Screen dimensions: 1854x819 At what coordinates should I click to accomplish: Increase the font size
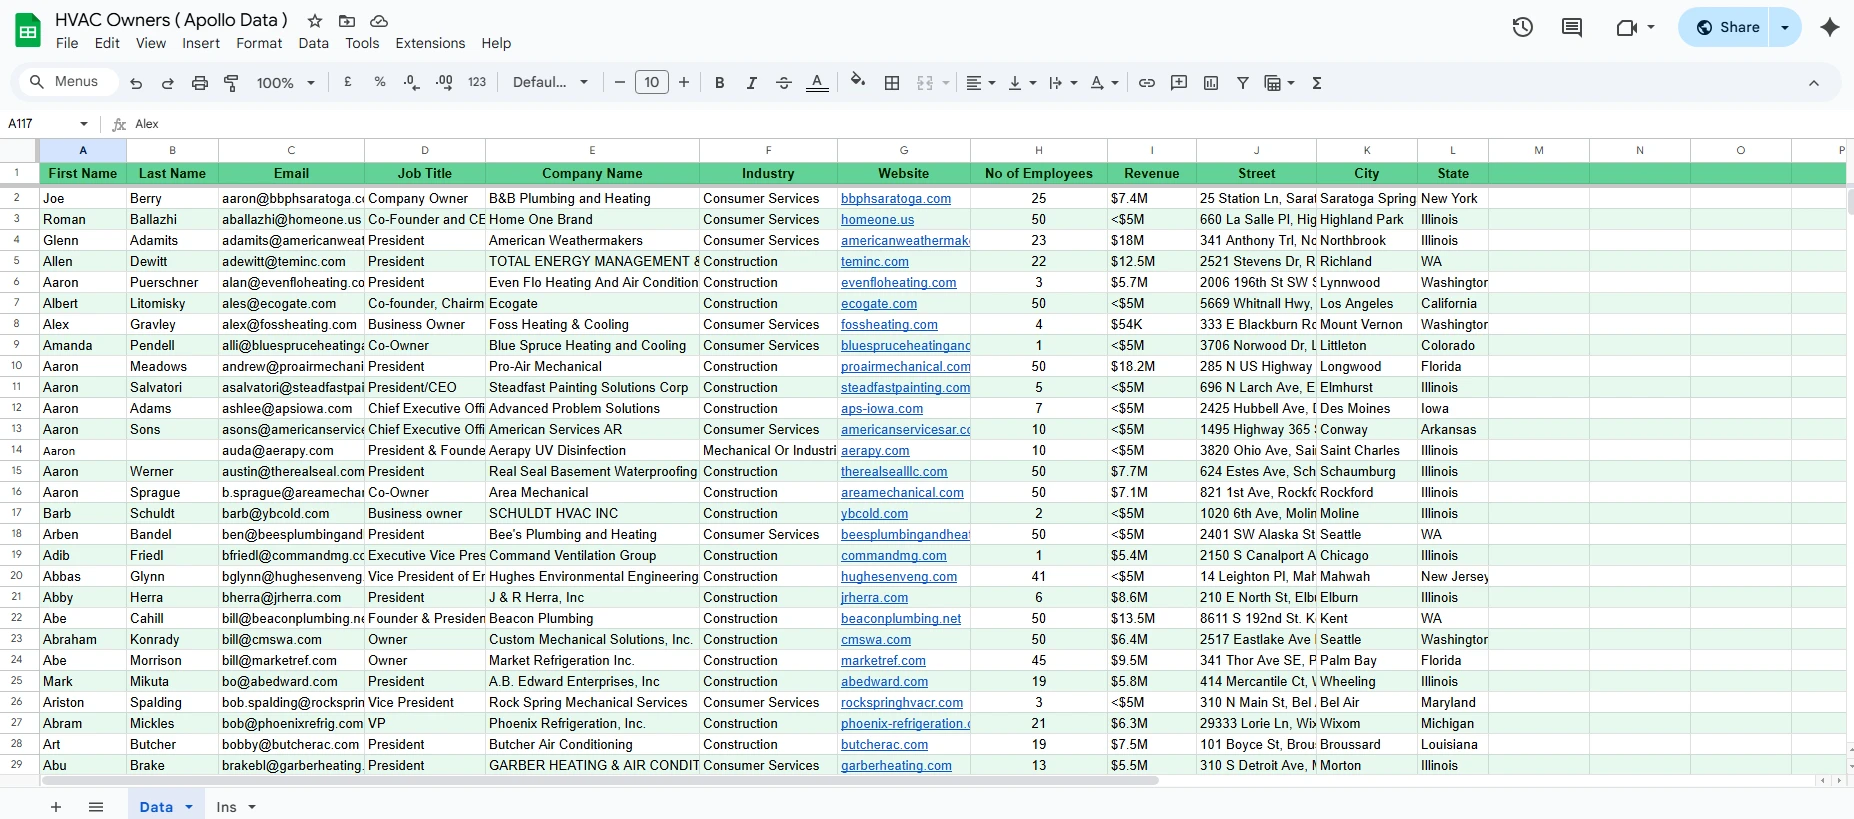click(x=684, y=83)
